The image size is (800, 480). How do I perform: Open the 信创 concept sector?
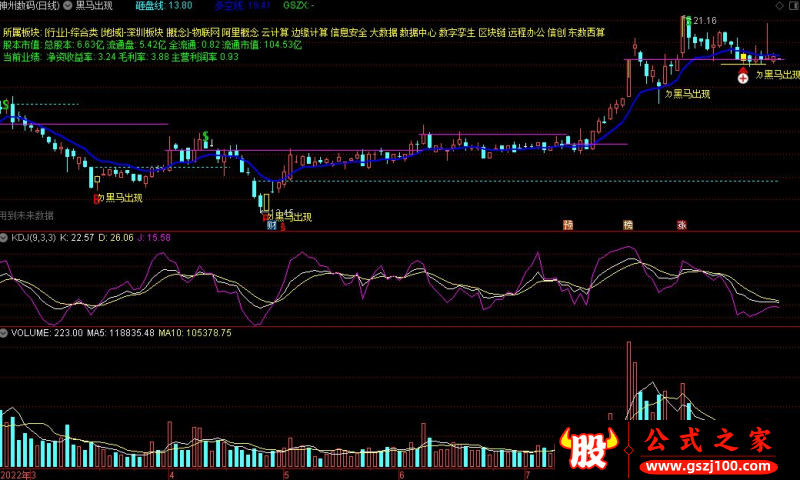point(557,33)
